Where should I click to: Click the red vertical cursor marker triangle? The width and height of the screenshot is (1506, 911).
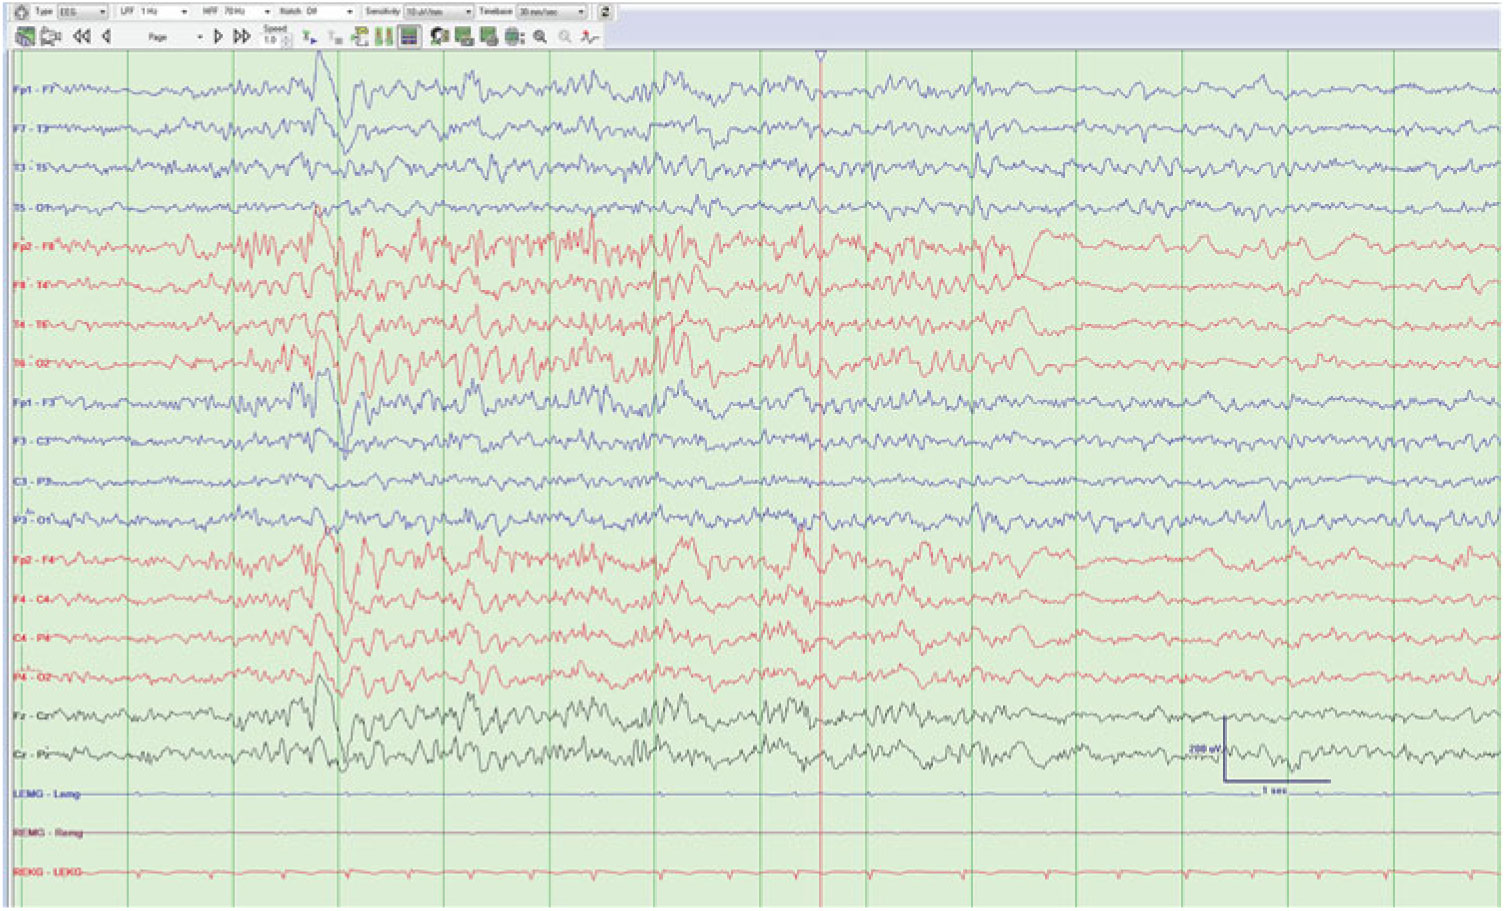pos(821,56)
